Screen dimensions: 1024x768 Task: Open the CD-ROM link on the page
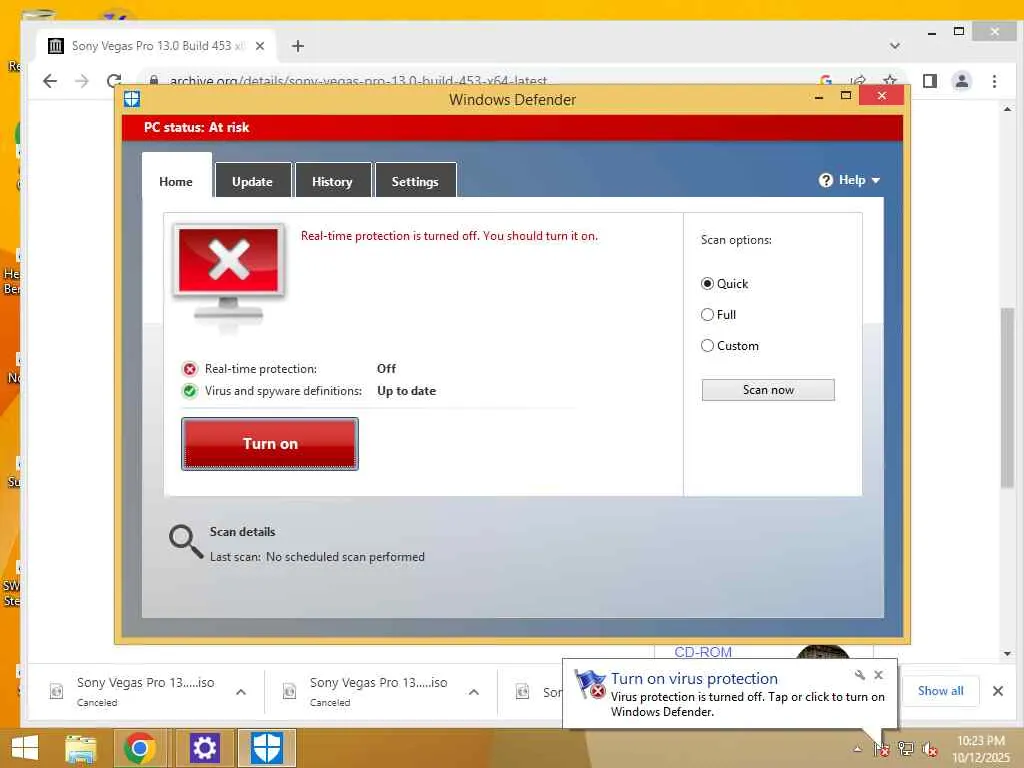[x=703, y=652]
